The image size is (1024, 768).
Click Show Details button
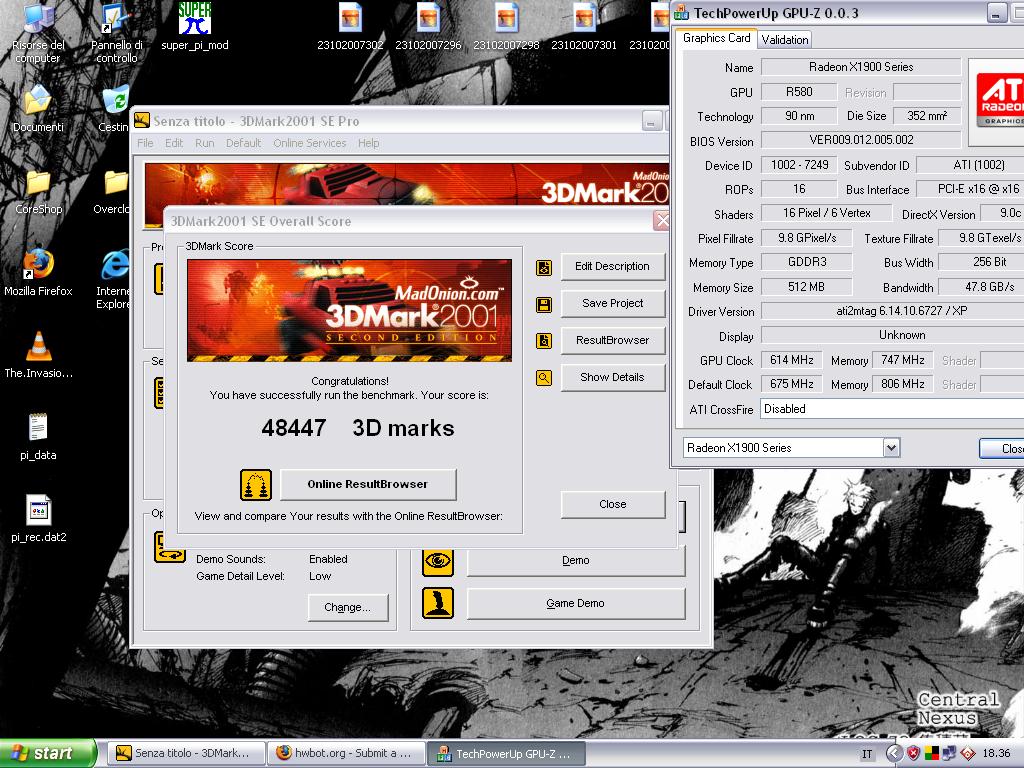click(613, 377)
